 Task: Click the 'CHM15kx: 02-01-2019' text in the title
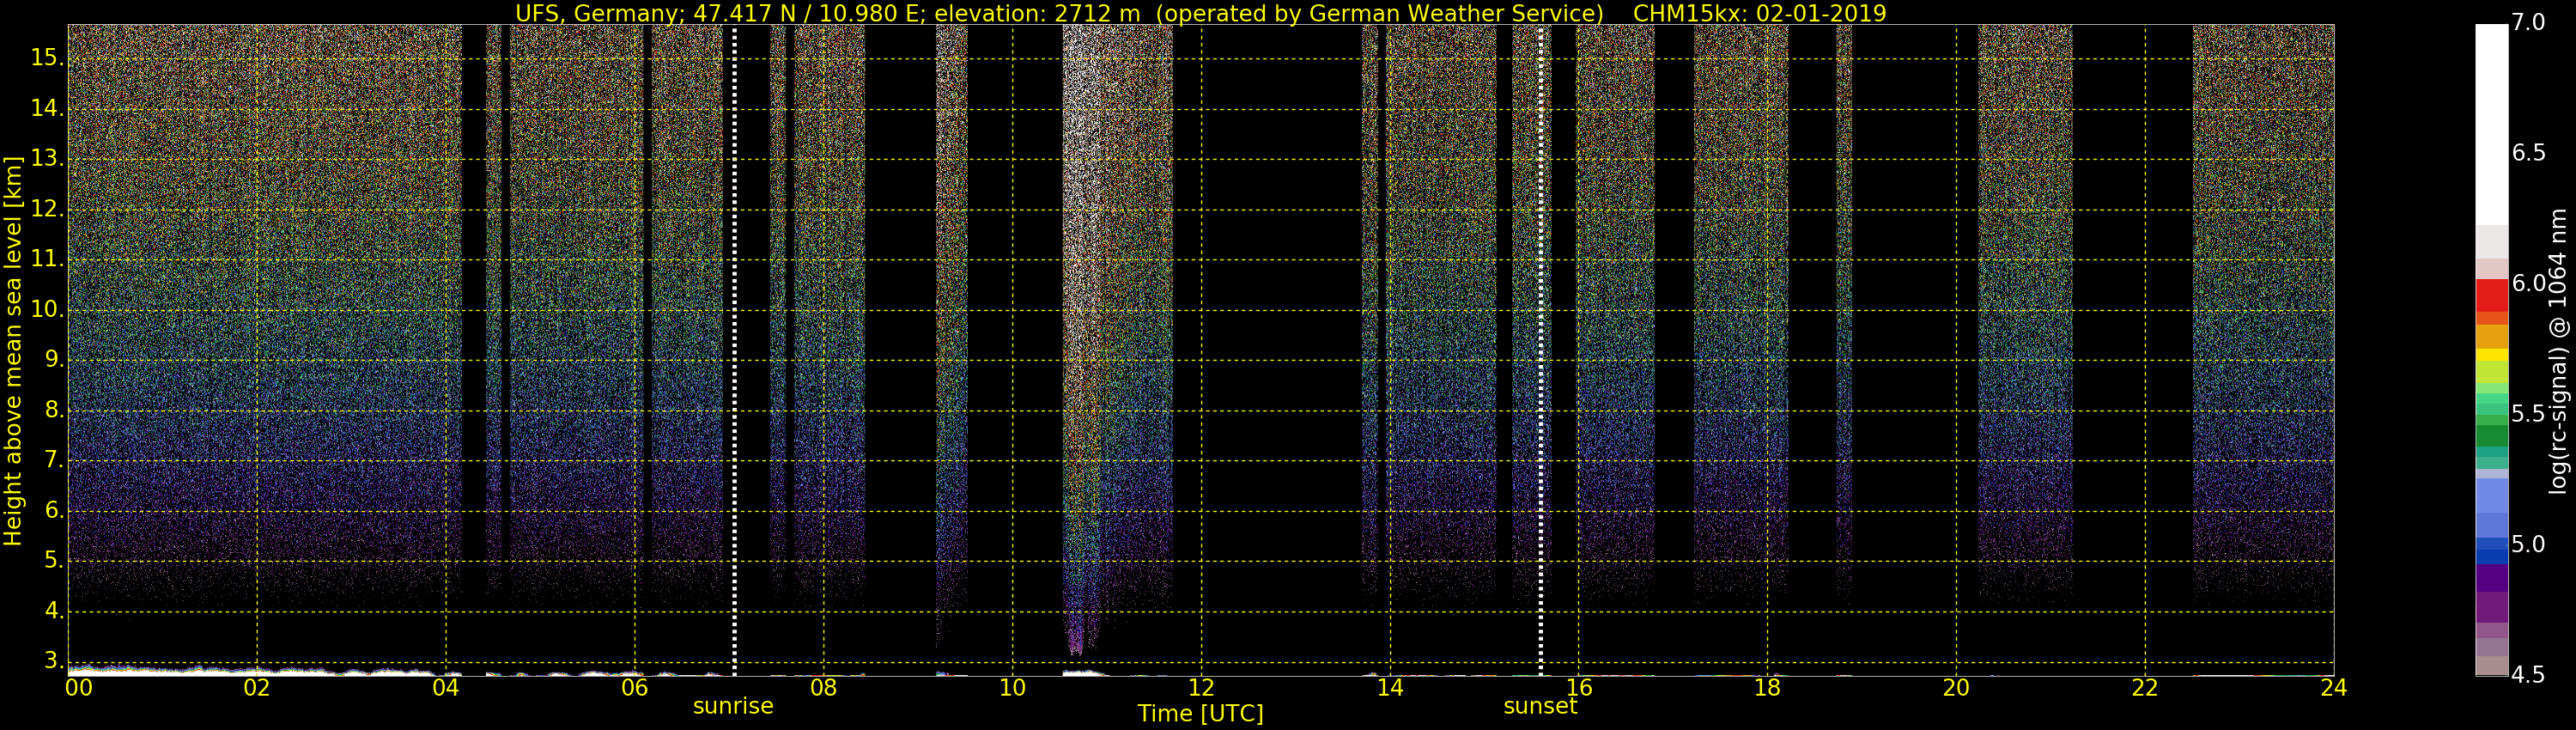(1759, 13)
